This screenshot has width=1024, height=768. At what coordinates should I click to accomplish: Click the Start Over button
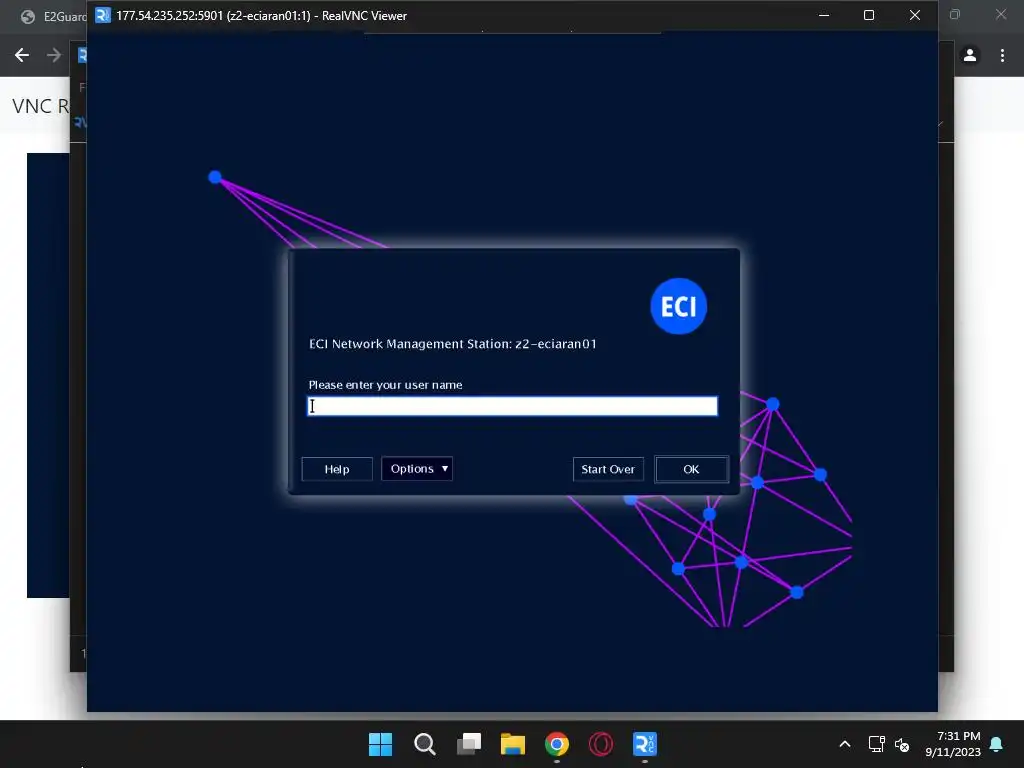coord(608,469)
